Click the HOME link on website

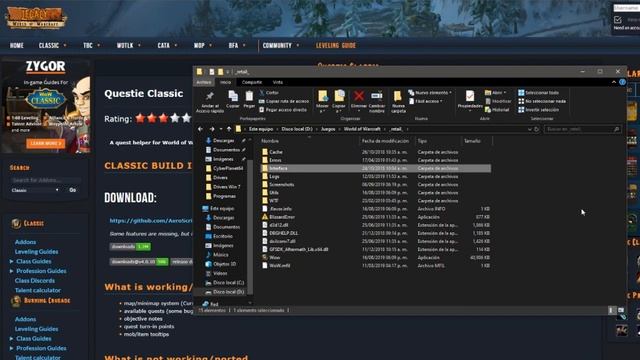pos(17,45)
